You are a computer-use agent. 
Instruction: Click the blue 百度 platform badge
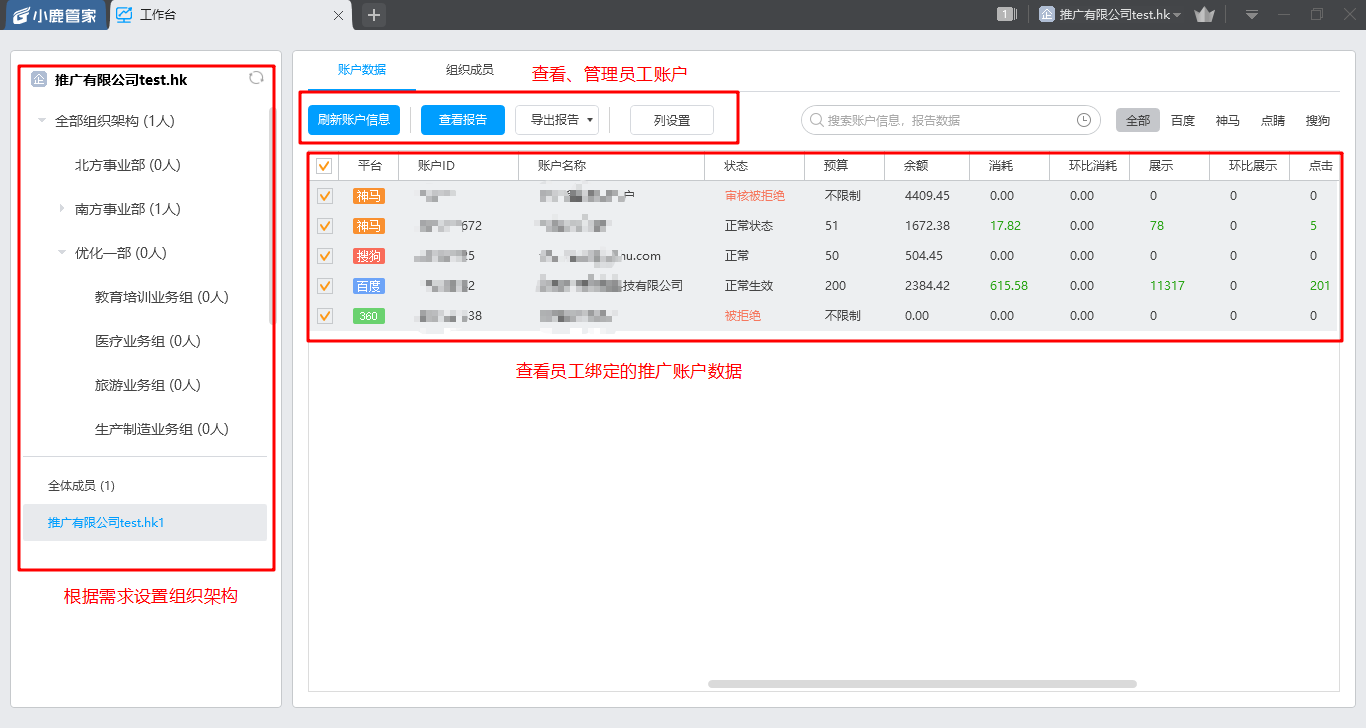pos(369,286)
